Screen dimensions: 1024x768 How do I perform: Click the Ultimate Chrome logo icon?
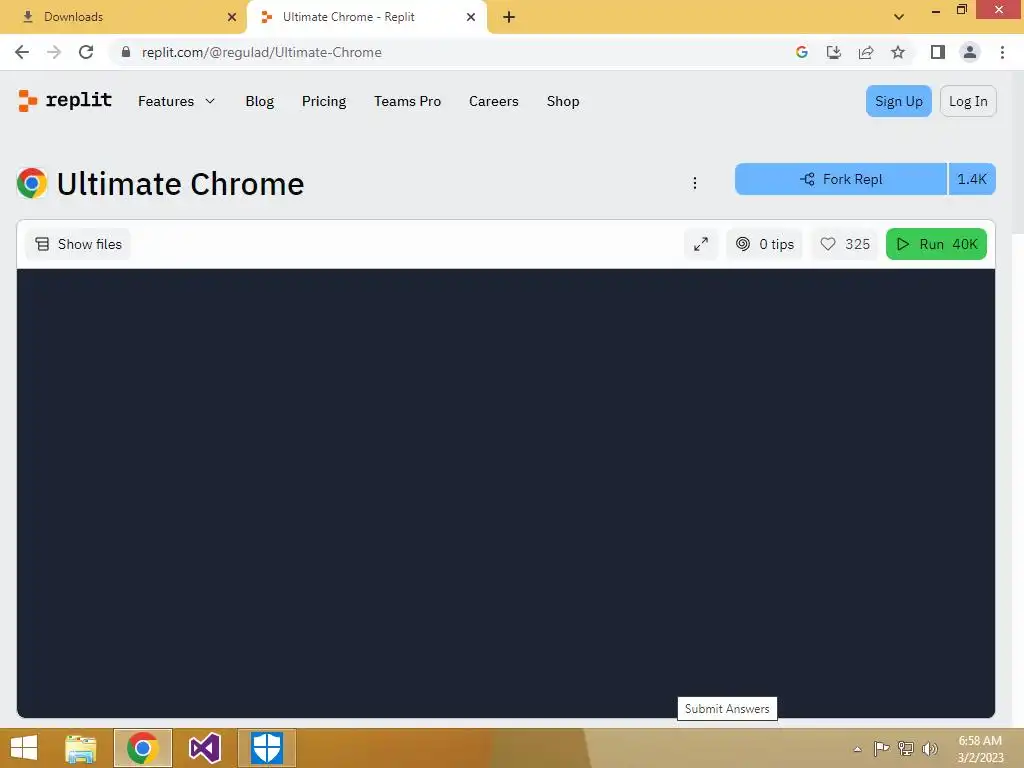click(x=32, y=183)
